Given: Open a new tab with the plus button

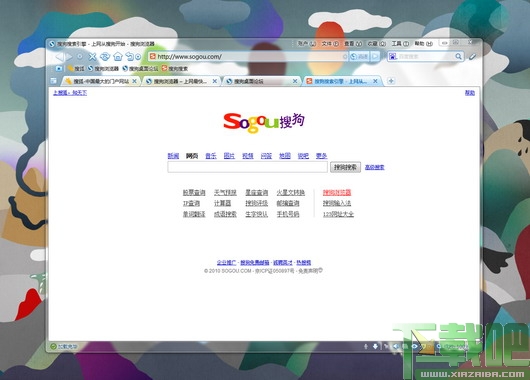Looking at the screenshot, I should click(391, 81).
